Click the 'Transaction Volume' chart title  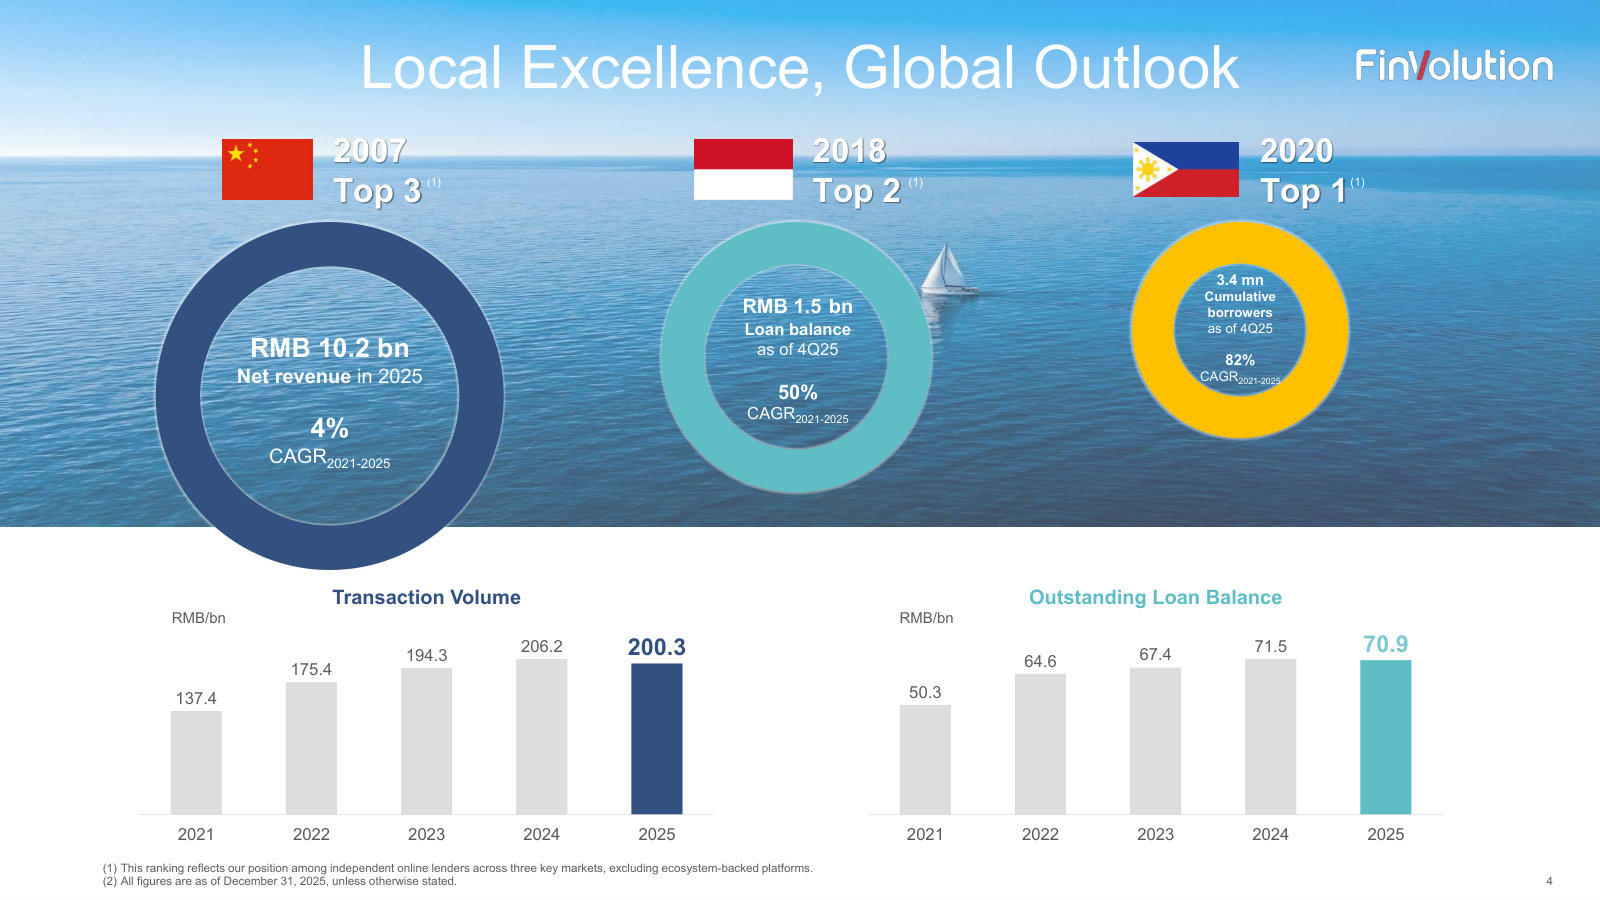(x=426, y=597)
